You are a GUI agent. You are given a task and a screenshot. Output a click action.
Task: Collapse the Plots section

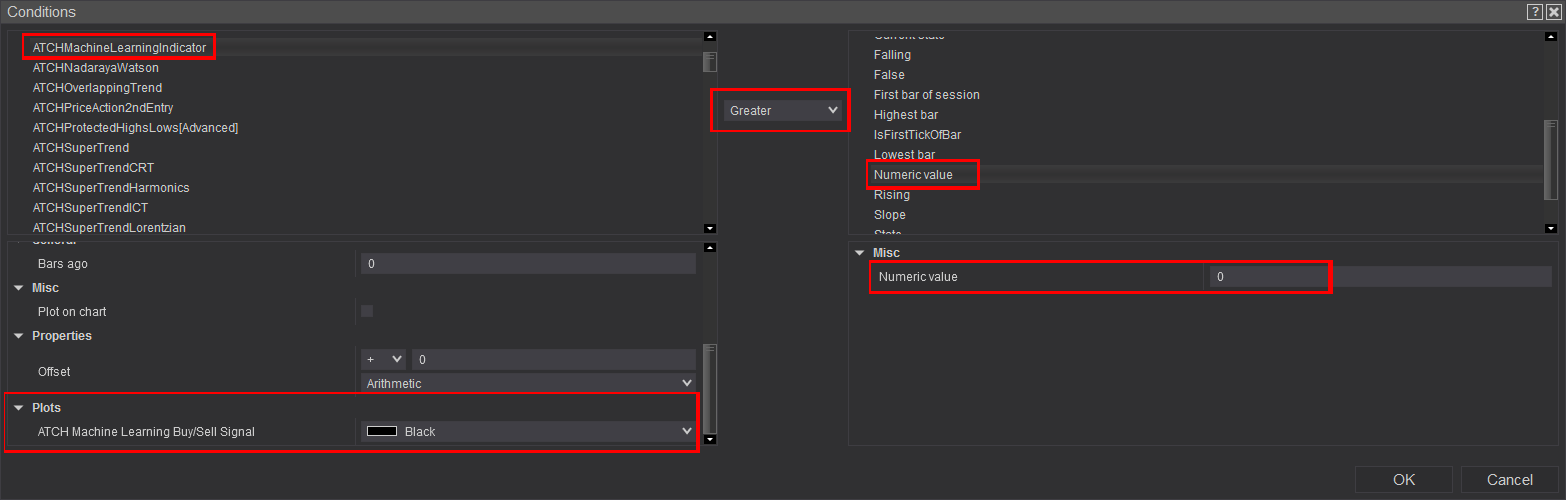(x=19, y=408)
